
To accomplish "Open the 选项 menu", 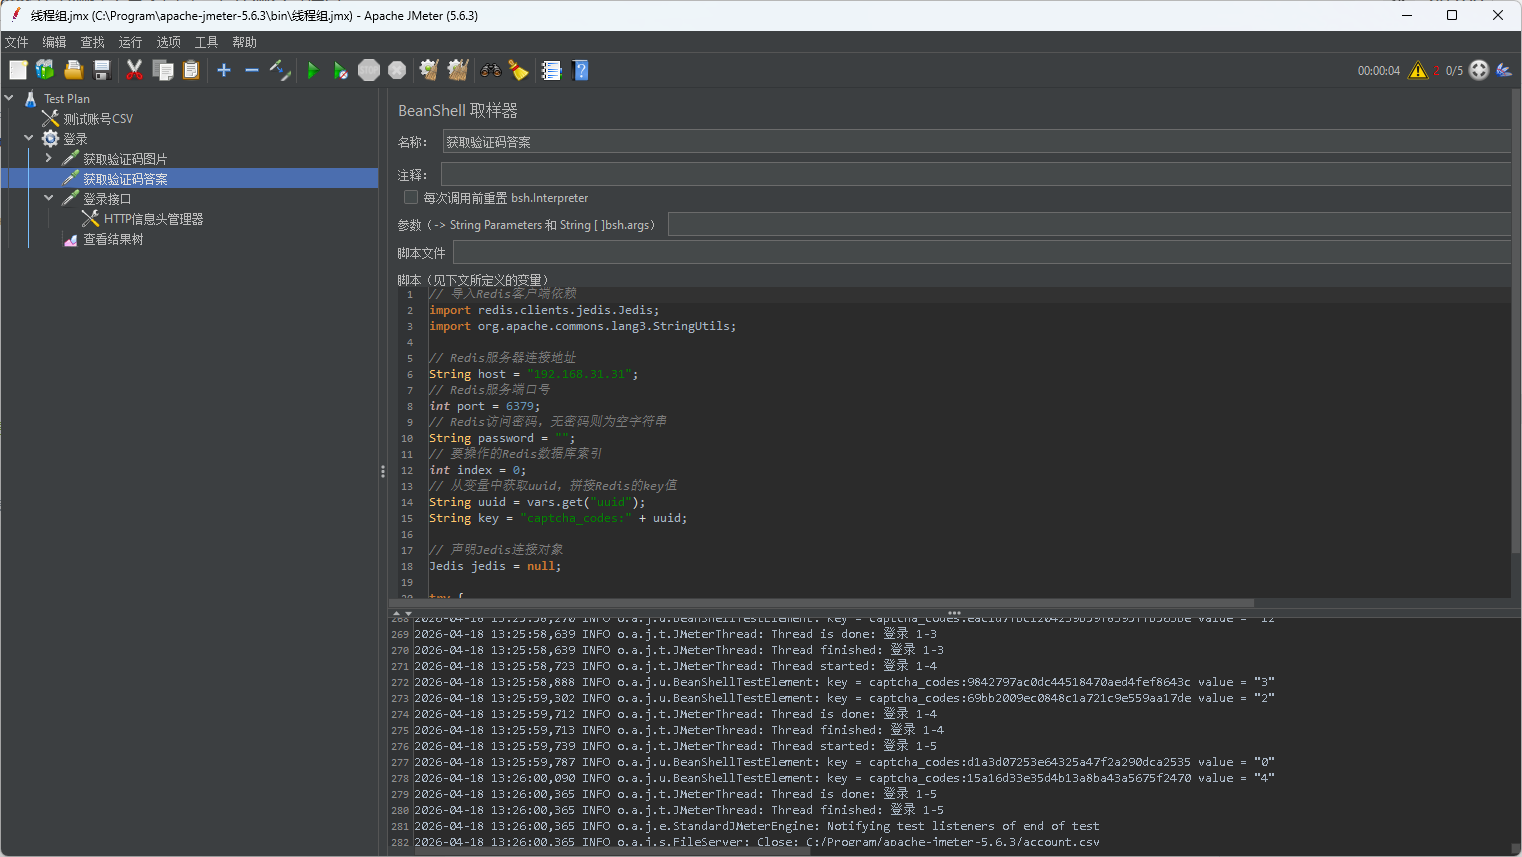I will (x=168, y=42).
